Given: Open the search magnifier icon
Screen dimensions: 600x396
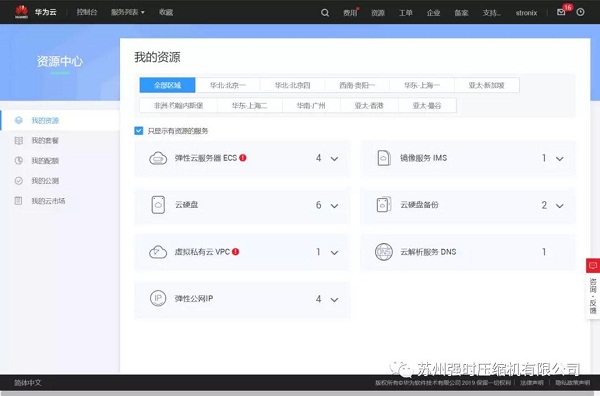Looking at the screenshot, I should tap(325, 13).
